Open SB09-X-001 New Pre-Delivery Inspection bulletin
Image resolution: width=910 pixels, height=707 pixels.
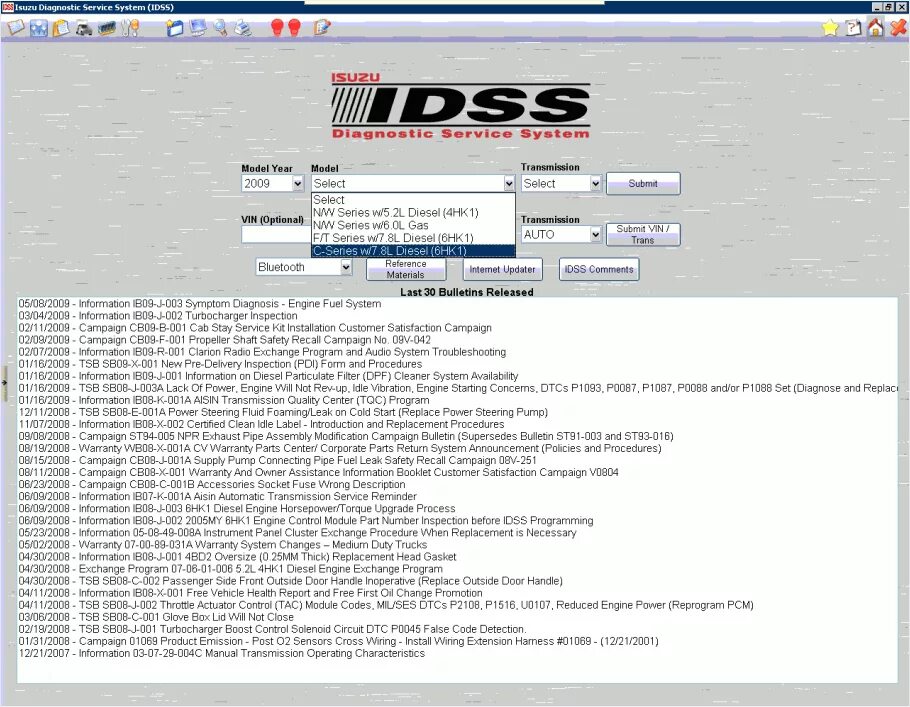[220, 365]
